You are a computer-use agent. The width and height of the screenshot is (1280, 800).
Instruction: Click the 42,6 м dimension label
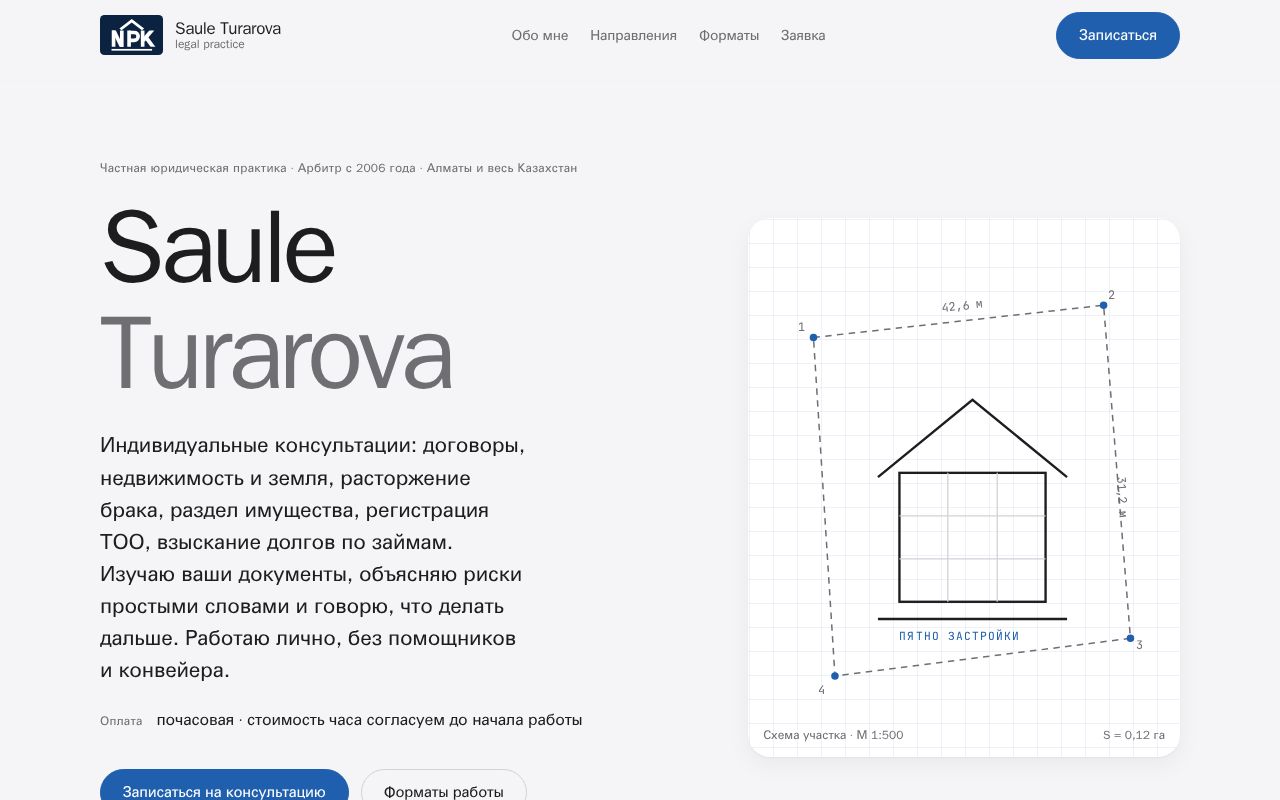point(962,306)
